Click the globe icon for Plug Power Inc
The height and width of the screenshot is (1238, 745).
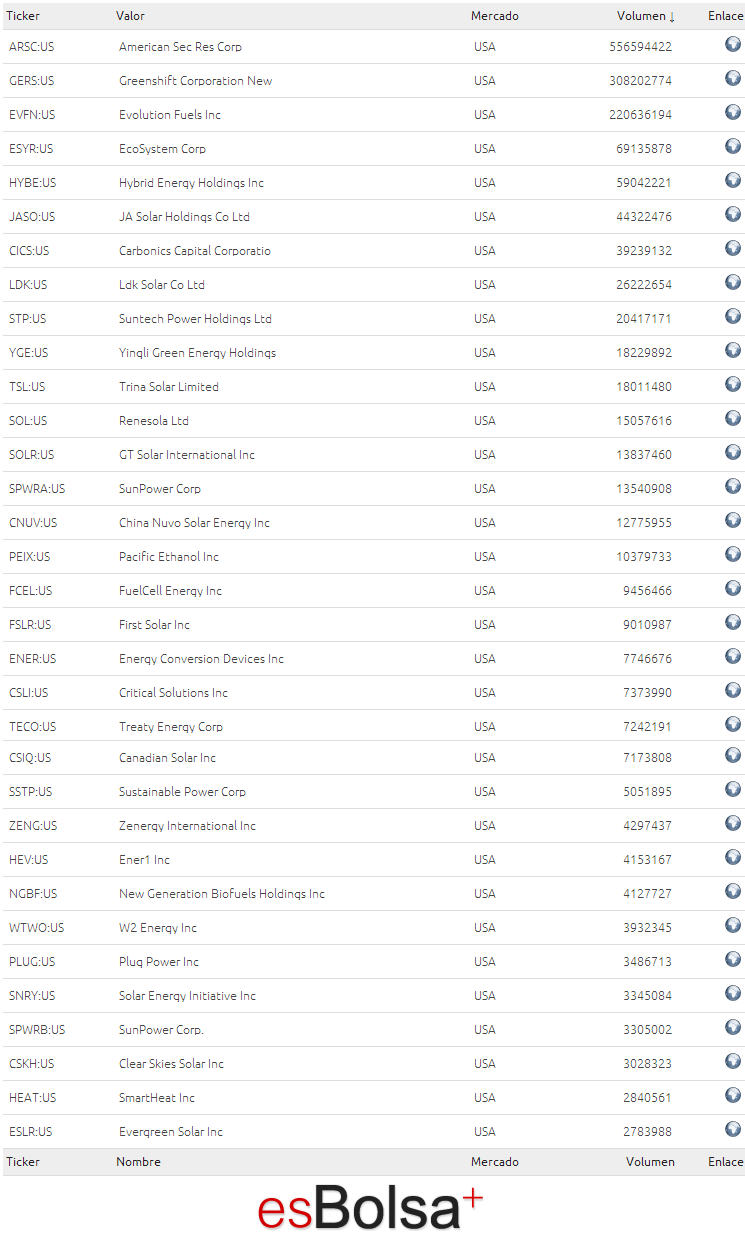tap(733, 959)
